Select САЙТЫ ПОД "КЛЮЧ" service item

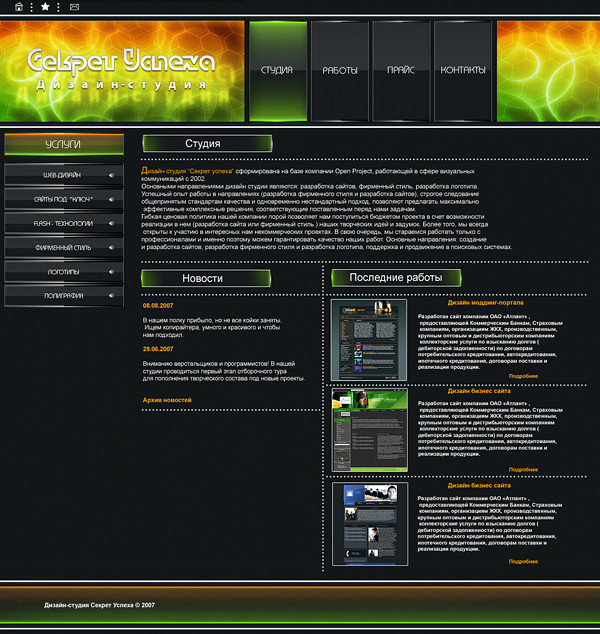[x=64, y=199]
